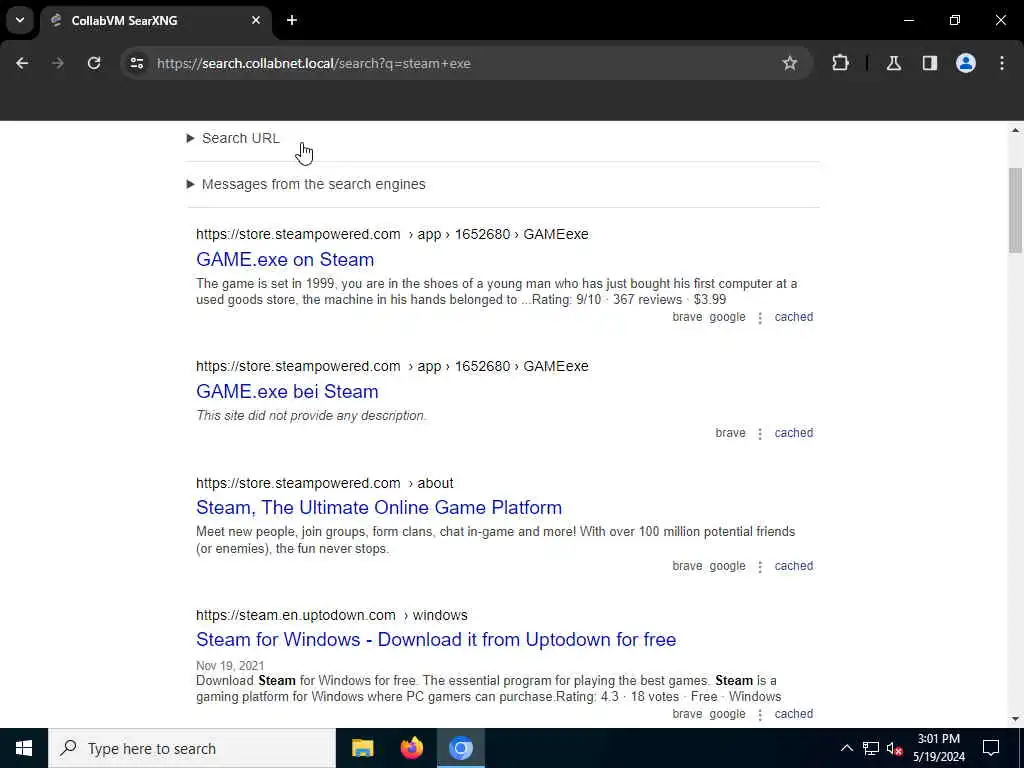Open the Chrome three-dot menu
Viewport: 1024px width, 768px height.
pos(1002,63)
